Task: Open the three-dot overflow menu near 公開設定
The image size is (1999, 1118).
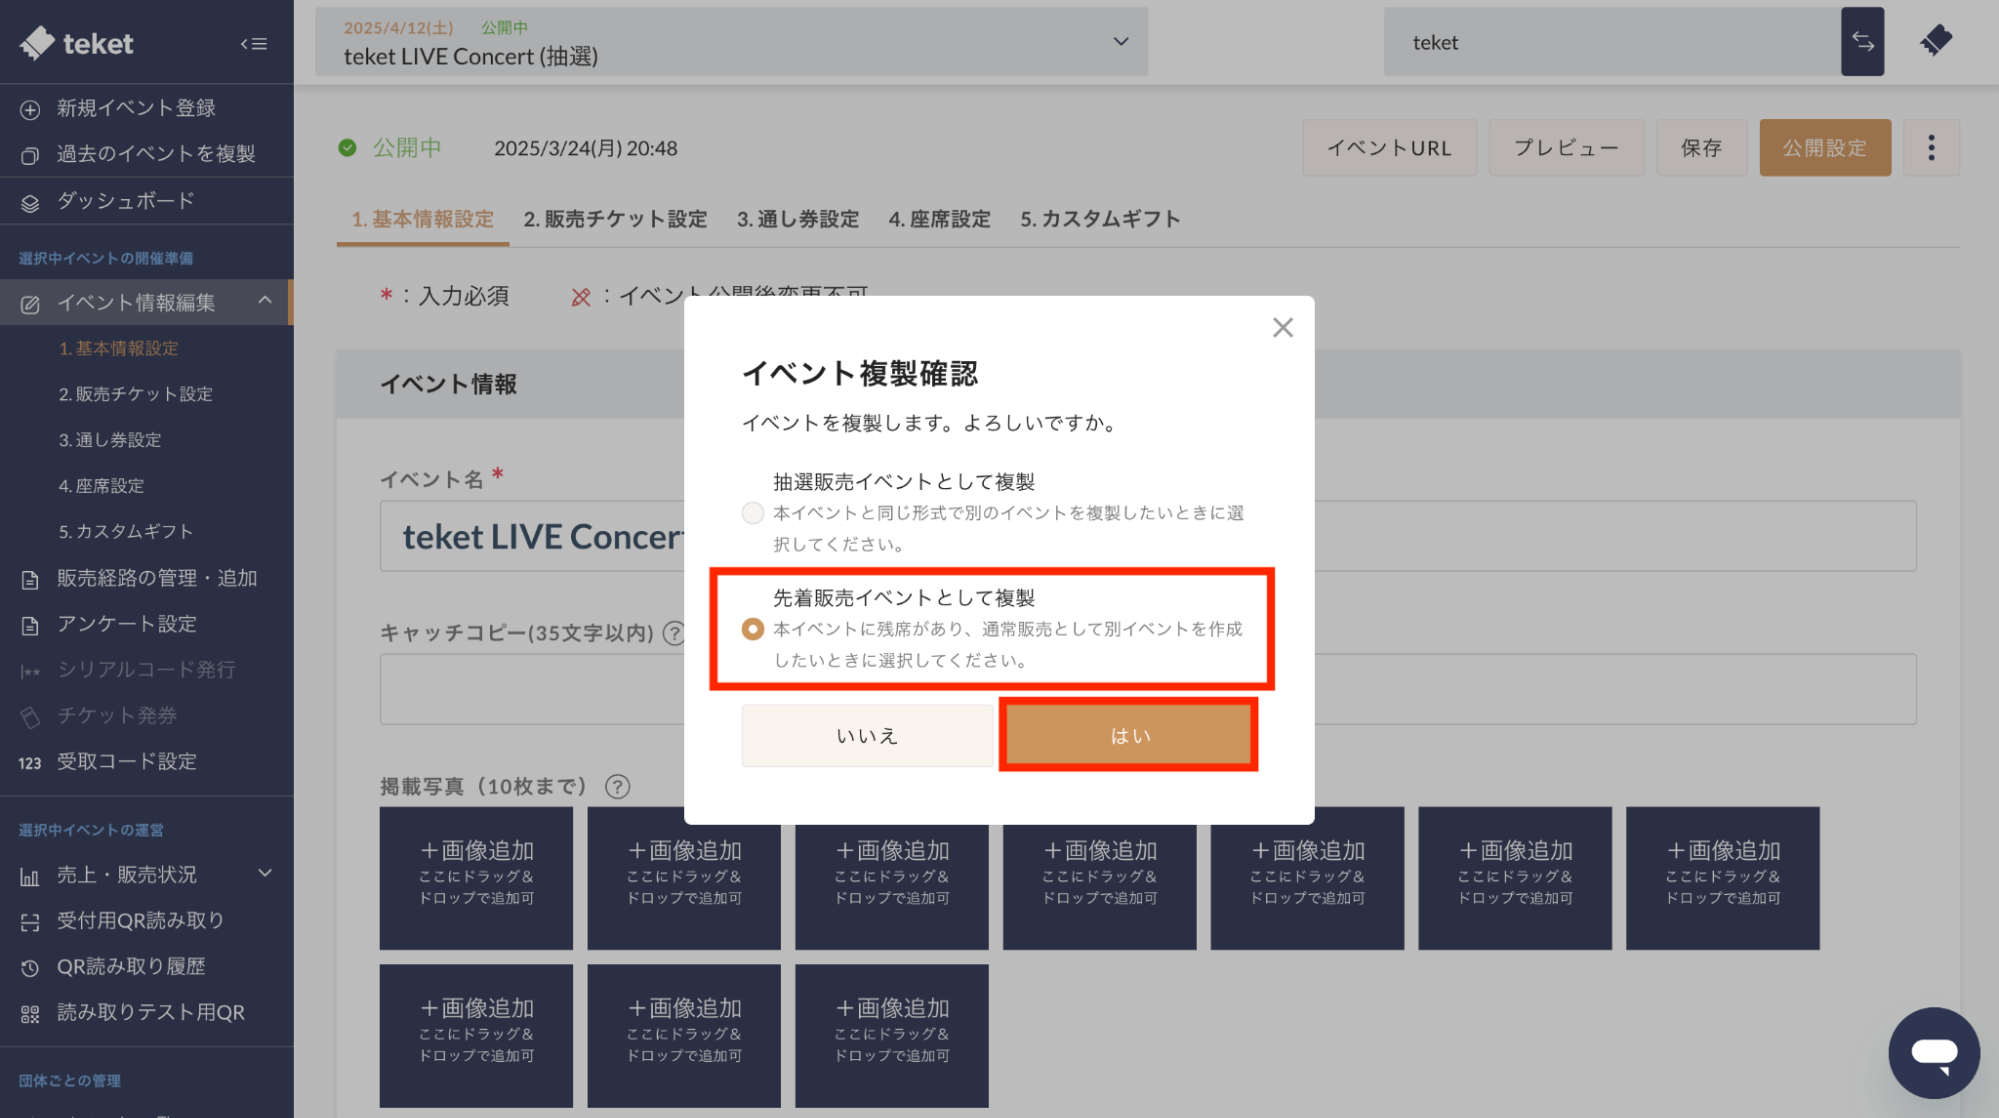Action: (1931, 147)
